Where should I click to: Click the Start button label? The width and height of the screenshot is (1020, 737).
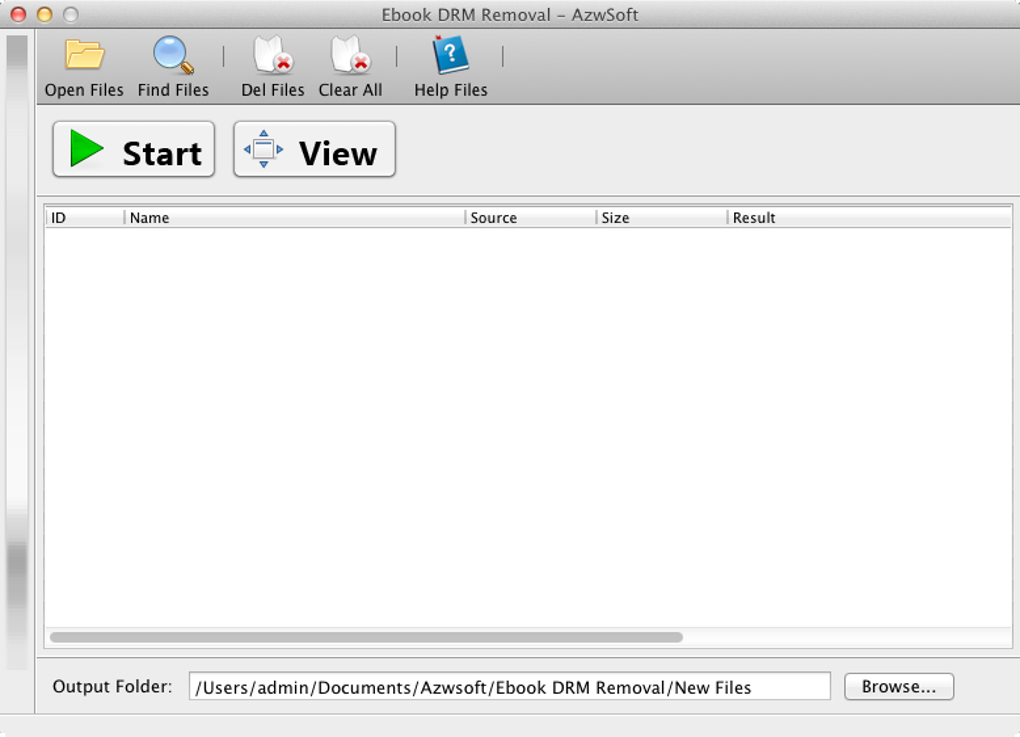tap(162, 154)
